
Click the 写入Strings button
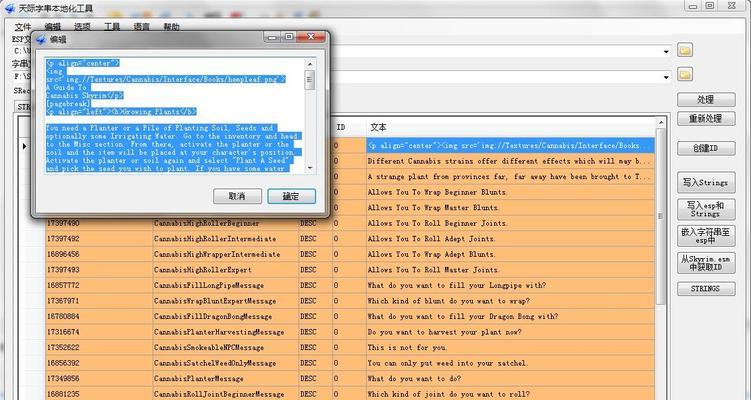706,183
